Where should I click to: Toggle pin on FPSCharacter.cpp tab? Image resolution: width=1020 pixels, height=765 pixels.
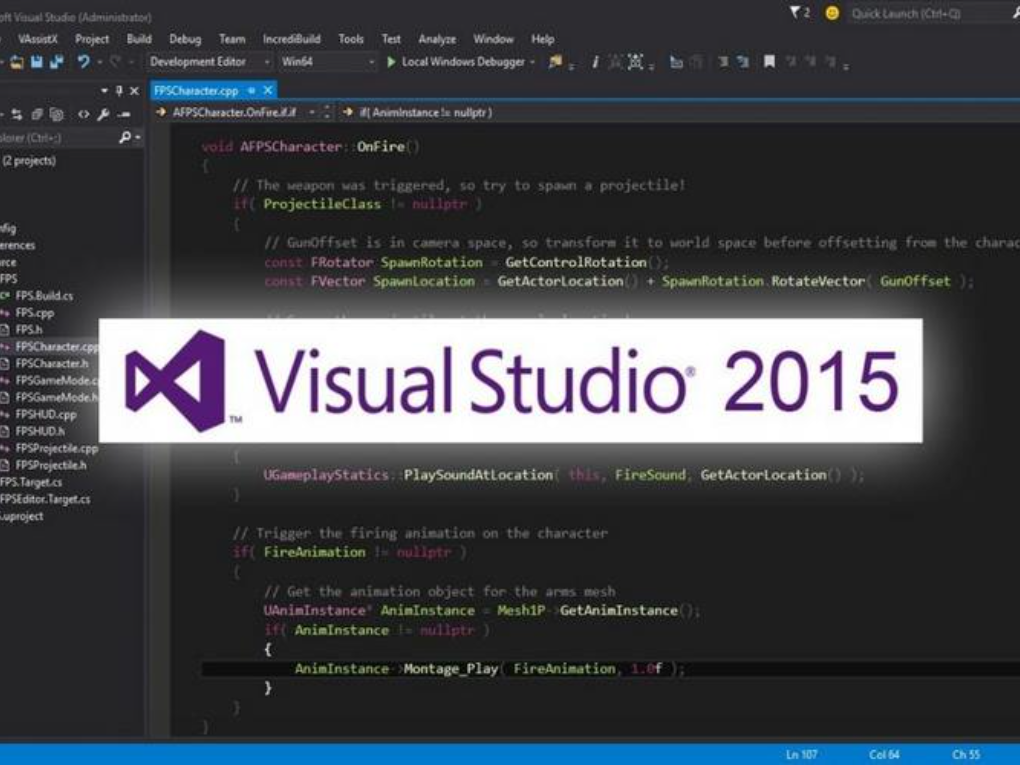pyautogui.click(x=252, y=91)
